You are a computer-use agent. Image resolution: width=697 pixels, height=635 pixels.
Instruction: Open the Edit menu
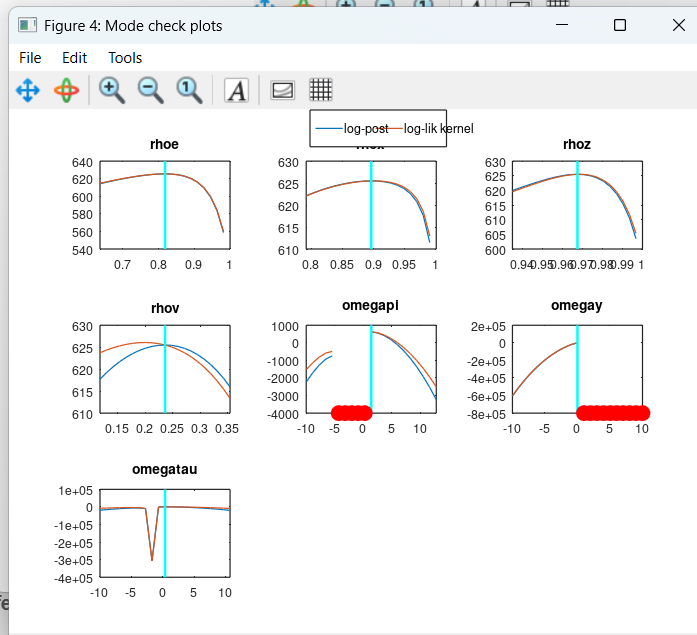pyautogui.click(x=75, y=58)
